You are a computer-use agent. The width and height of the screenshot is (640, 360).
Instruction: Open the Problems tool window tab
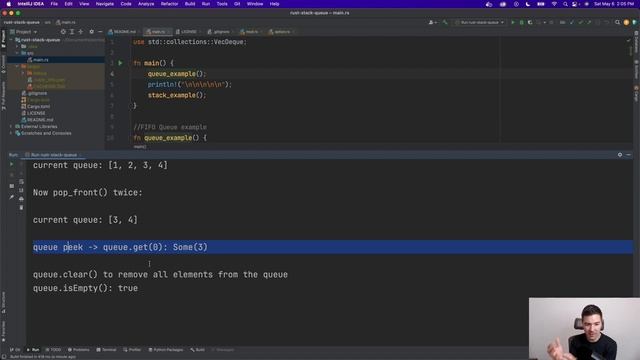point(79,350)
